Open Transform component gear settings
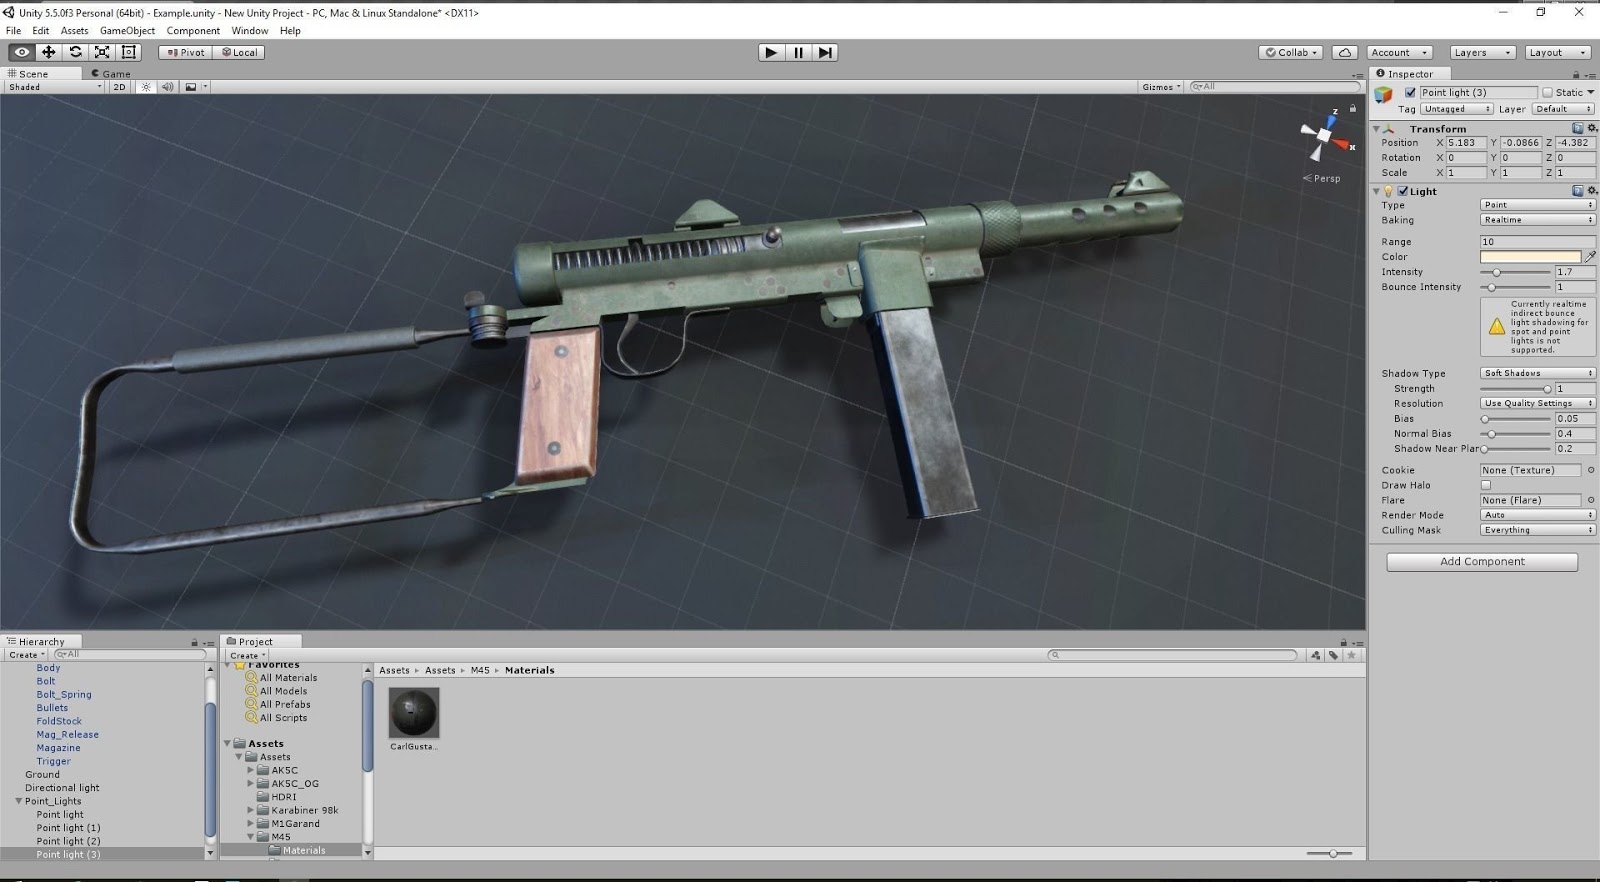 pos(1592,128)
